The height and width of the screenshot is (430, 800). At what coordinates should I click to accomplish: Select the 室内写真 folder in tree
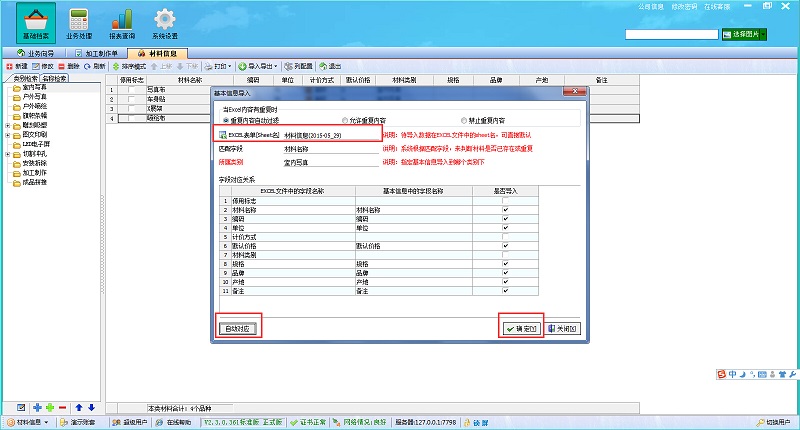pyautogui.click(x=36, y=88)
